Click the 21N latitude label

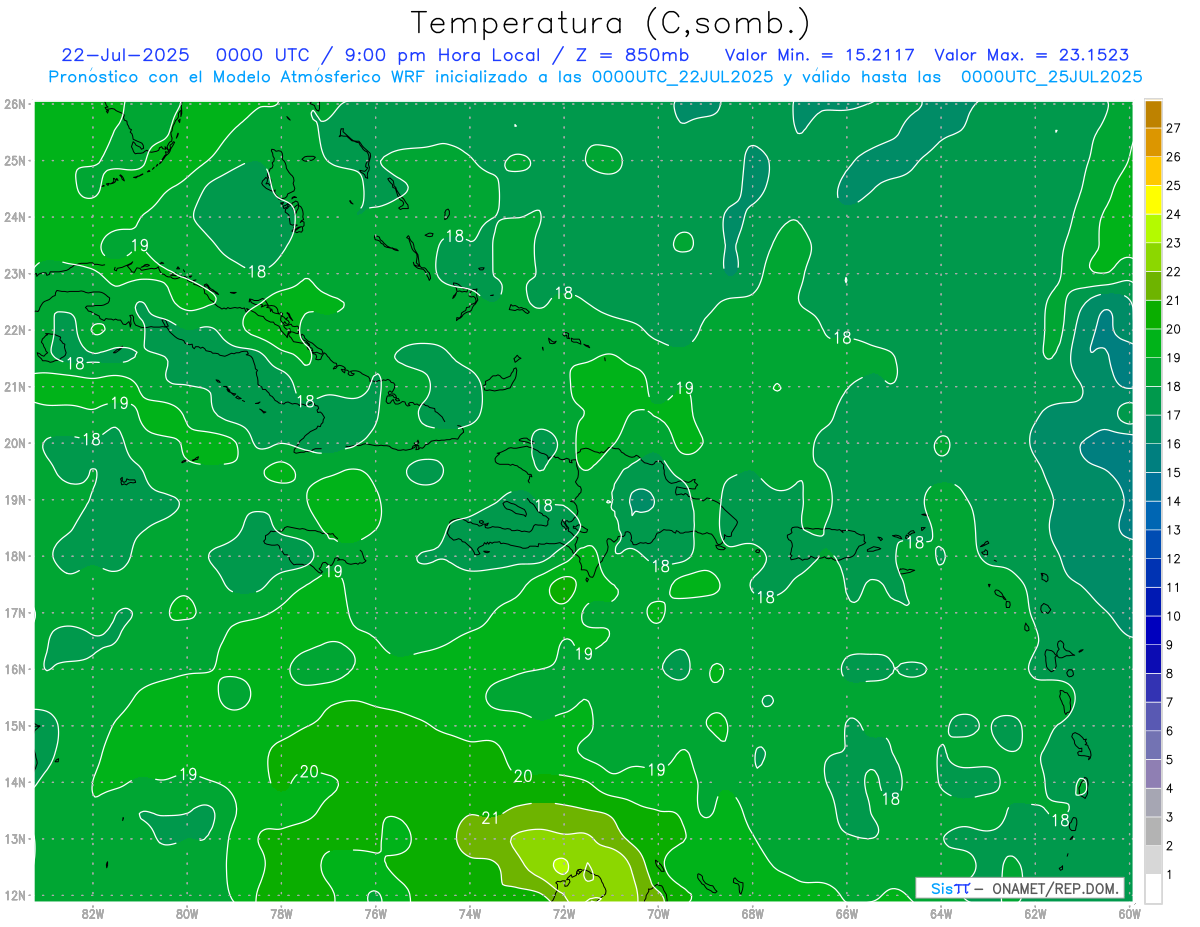(x=14, y=386)
